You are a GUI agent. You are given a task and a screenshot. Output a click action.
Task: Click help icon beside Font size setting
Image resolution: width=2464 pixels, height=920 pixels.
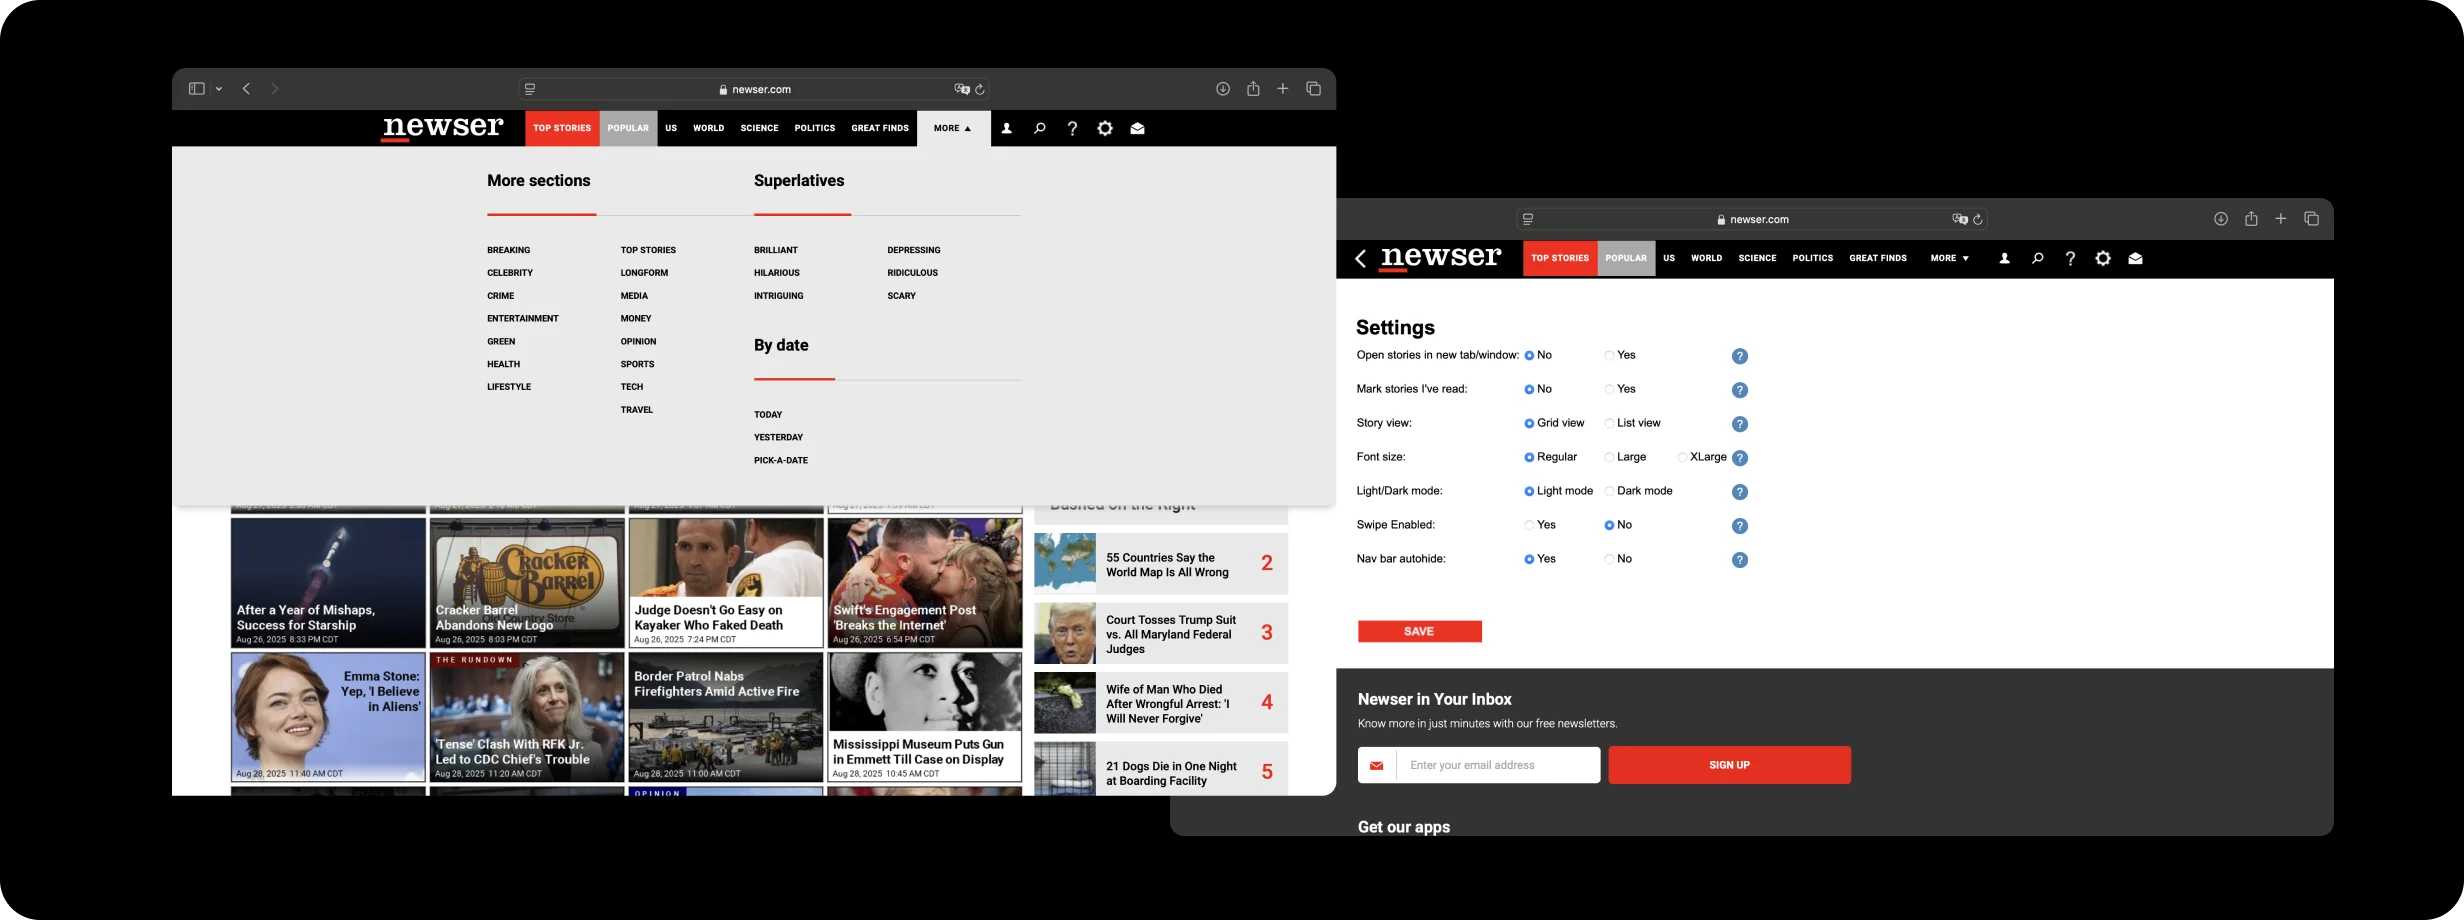(1739, 458)
